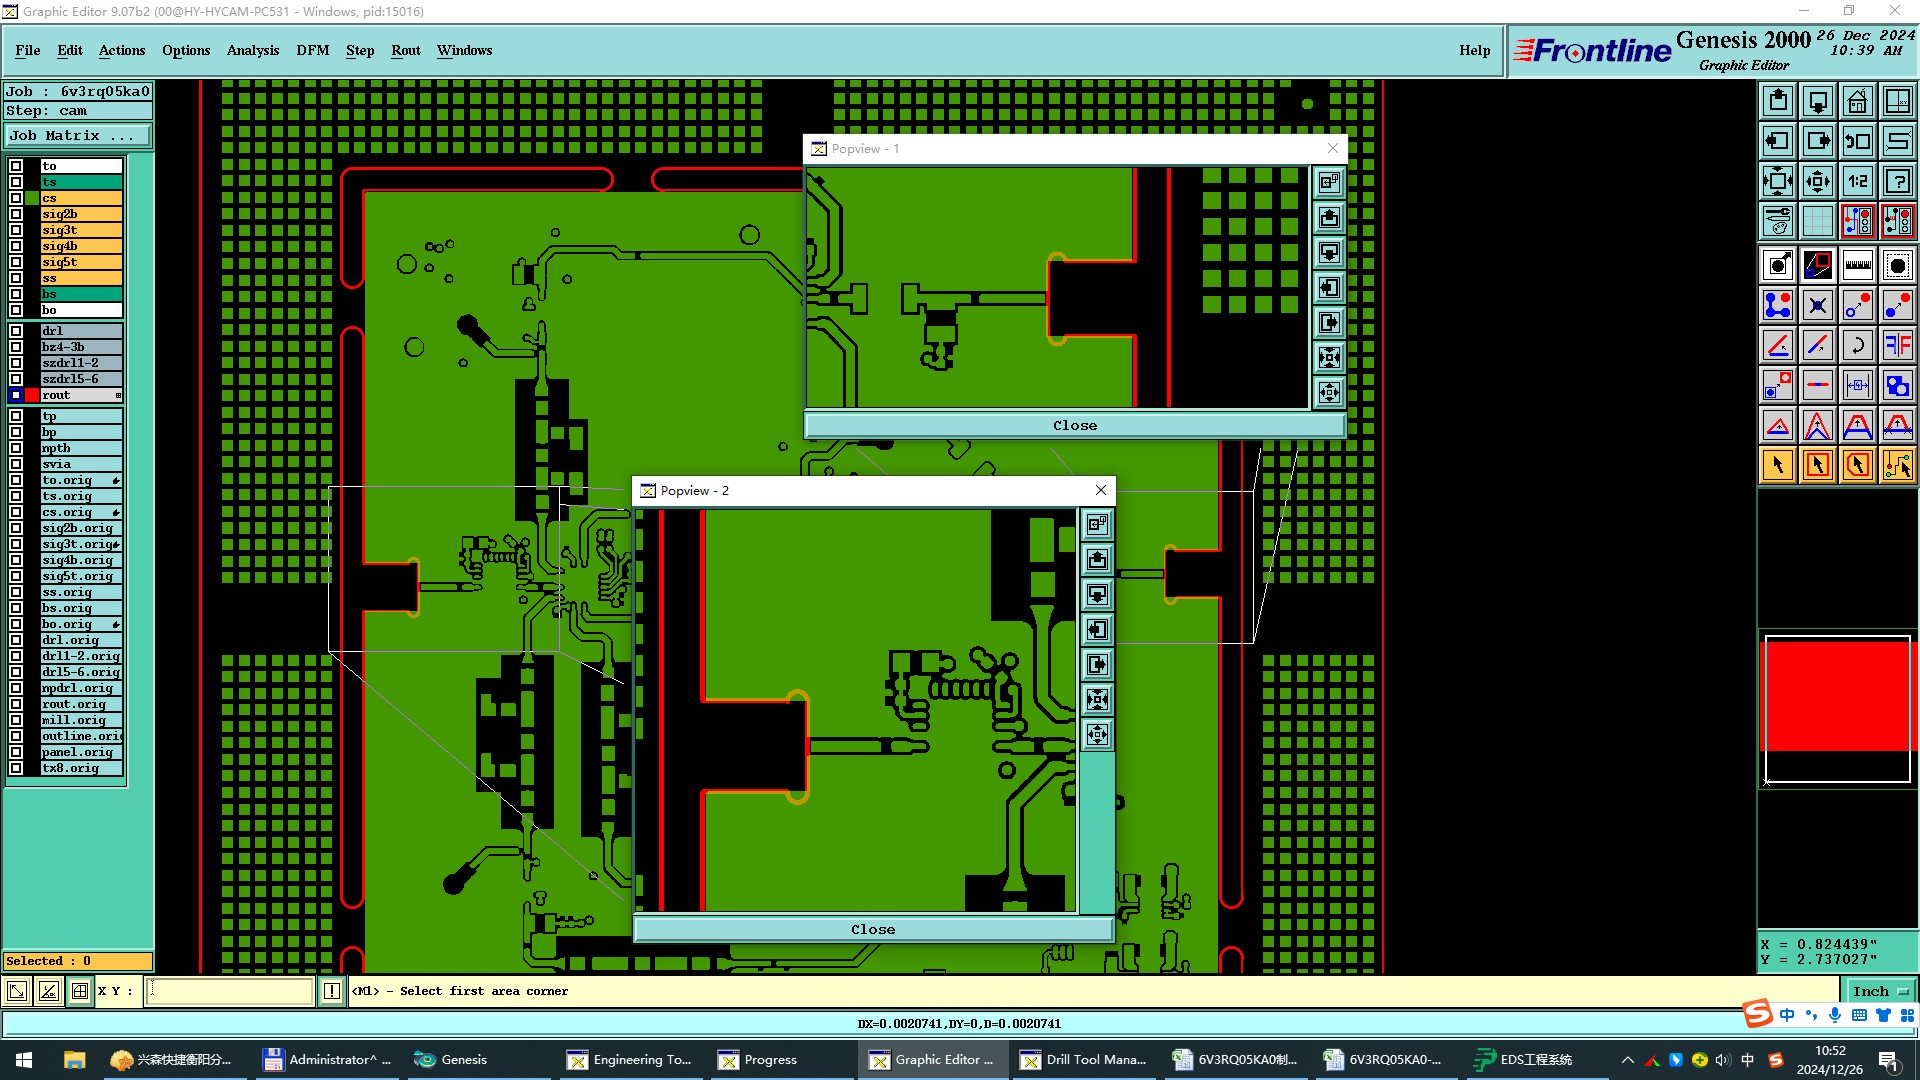The width and height of the screenshot is (1920, 1080).
Task: Open the Analysis menu
Action: pyautogui.click(x=252, y=50)
